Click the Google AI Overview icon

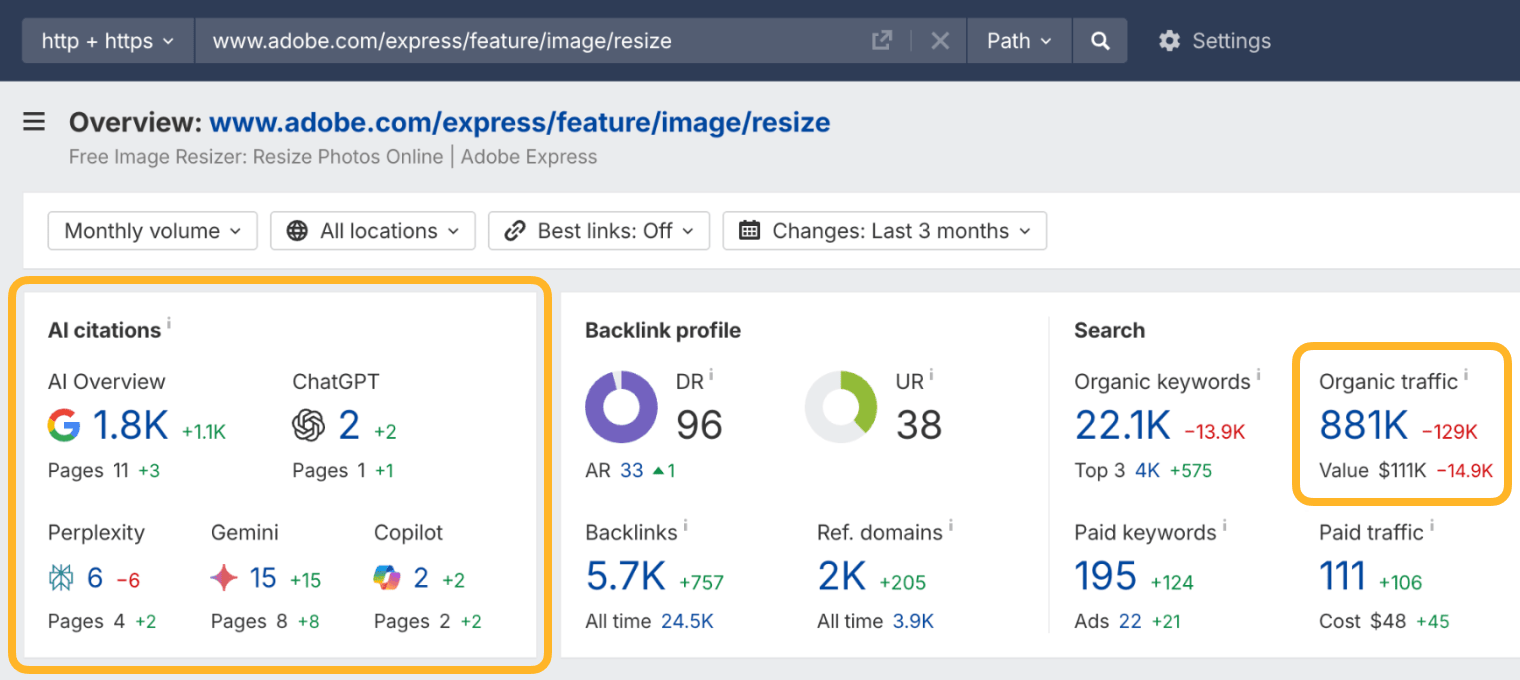[64, 426]
